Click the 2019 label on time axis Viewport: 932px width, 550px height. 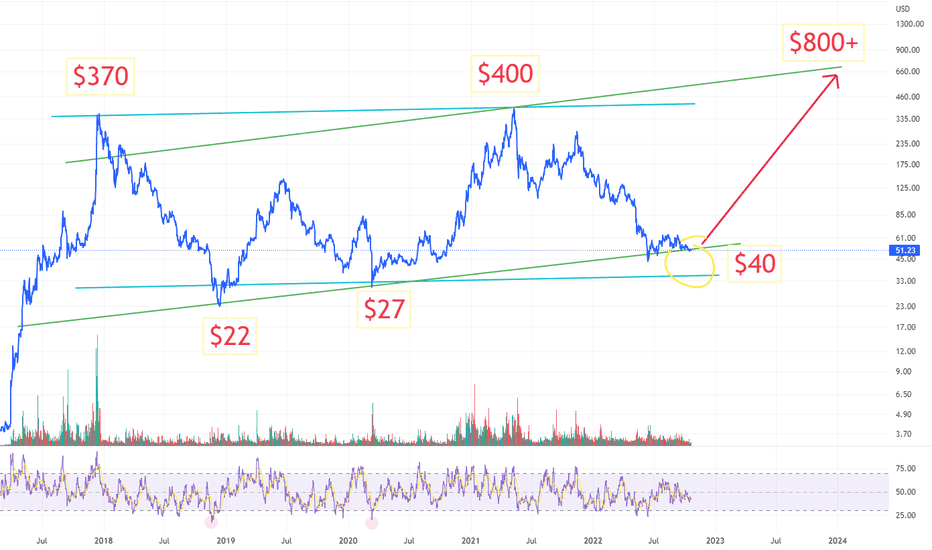(226, 540)
